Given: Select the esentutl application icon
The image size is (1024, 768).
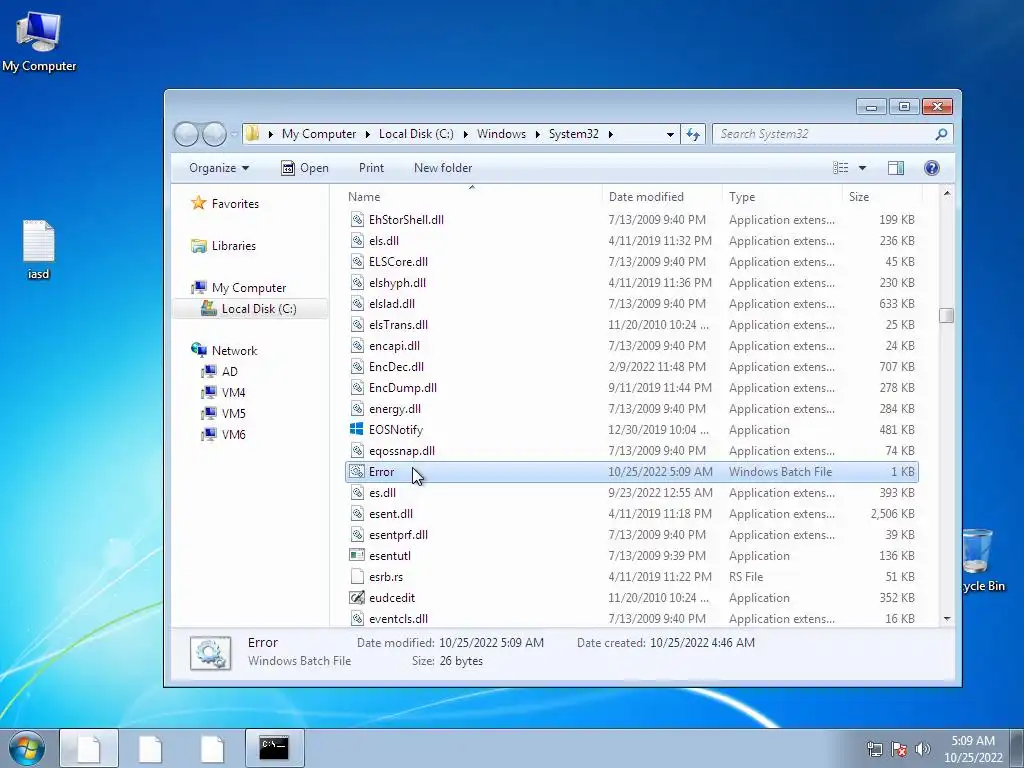Looking at the screenshot, I should tap(357, 555).
